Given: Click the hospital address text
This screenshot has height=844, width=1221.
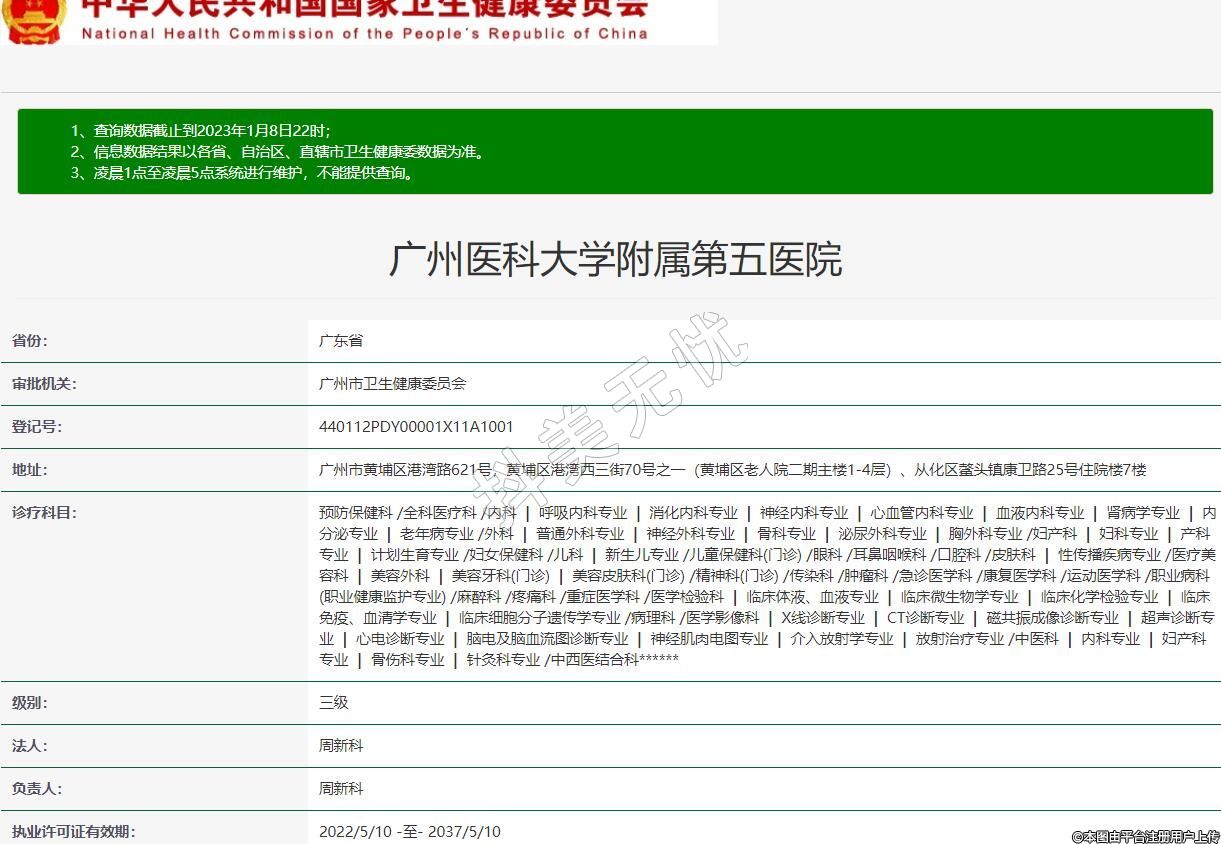Looking at the screenshot, I should point(732,470).
